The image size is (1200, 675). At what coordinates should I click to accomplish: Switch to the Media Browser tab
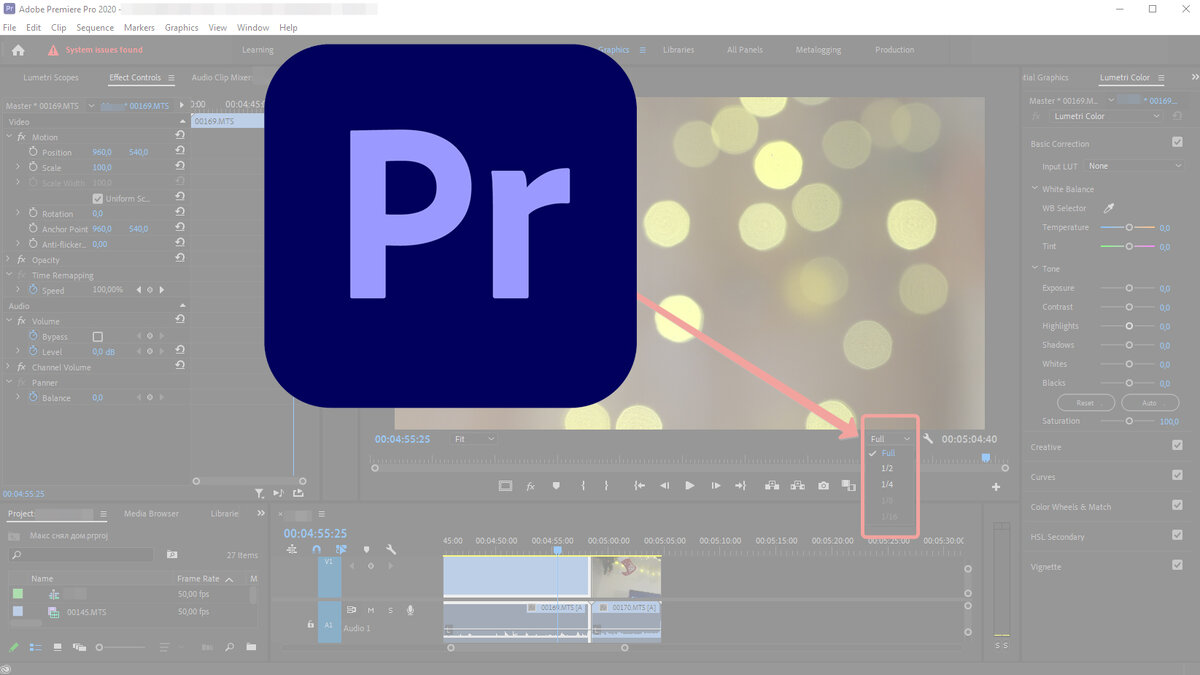[x=151, y=514]
